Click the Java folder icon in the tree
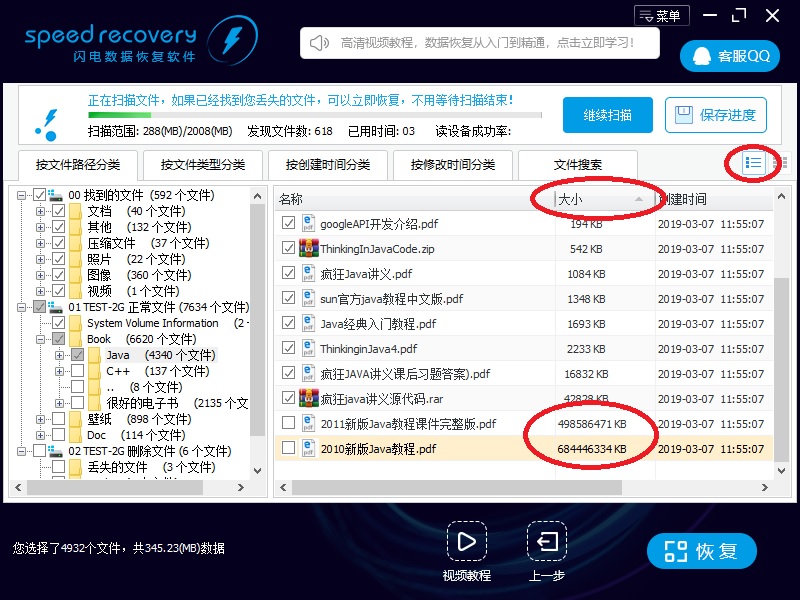This screenshot has width=800, height=600. pyautogui.click(x=94, y=355)
